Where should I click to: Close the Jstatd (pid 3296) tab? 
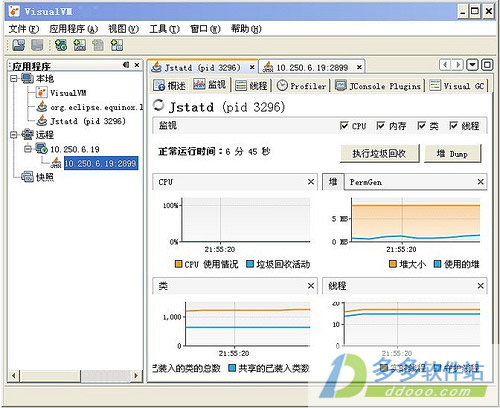(x=252, y=67)
